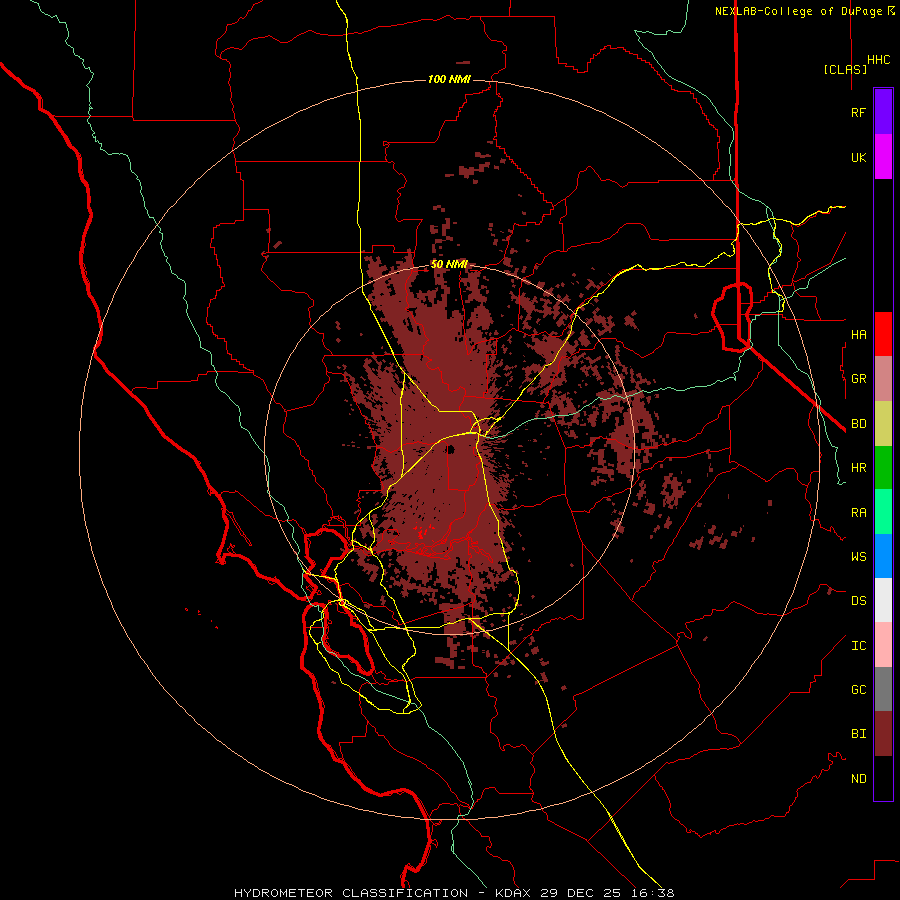Viewport: 900px width, 900px height.
Task: Click the UK magenta legend color block
Action: point(883,157)
